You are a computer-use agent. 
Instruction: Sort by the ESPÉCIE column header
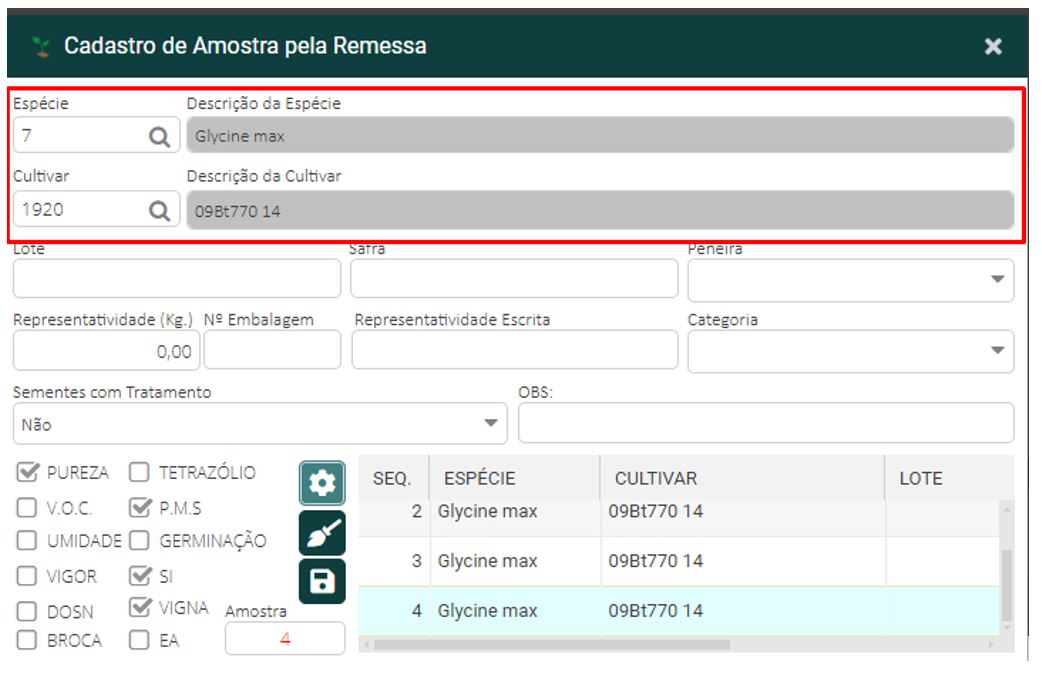click(x=480, y=479)
